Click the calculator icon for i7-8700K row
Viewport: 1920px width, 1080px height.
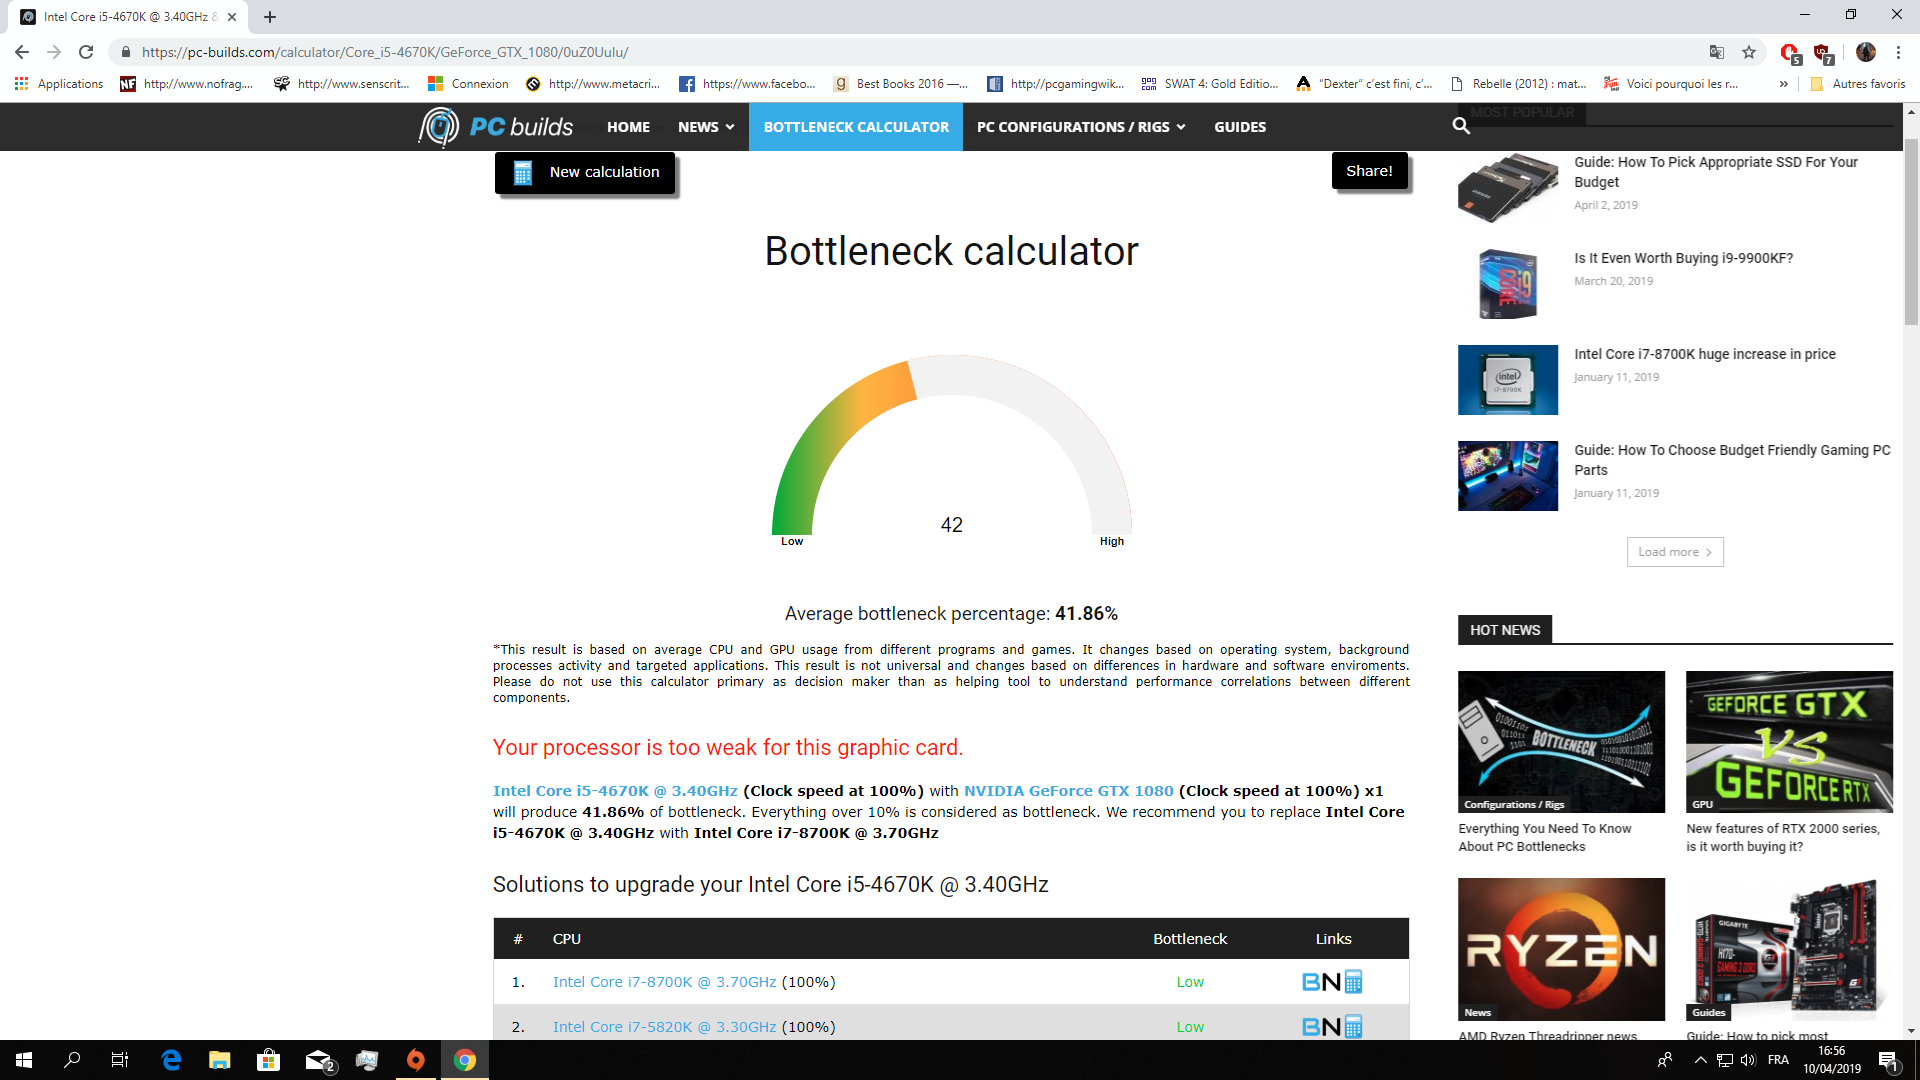(x=1353, y=982)
